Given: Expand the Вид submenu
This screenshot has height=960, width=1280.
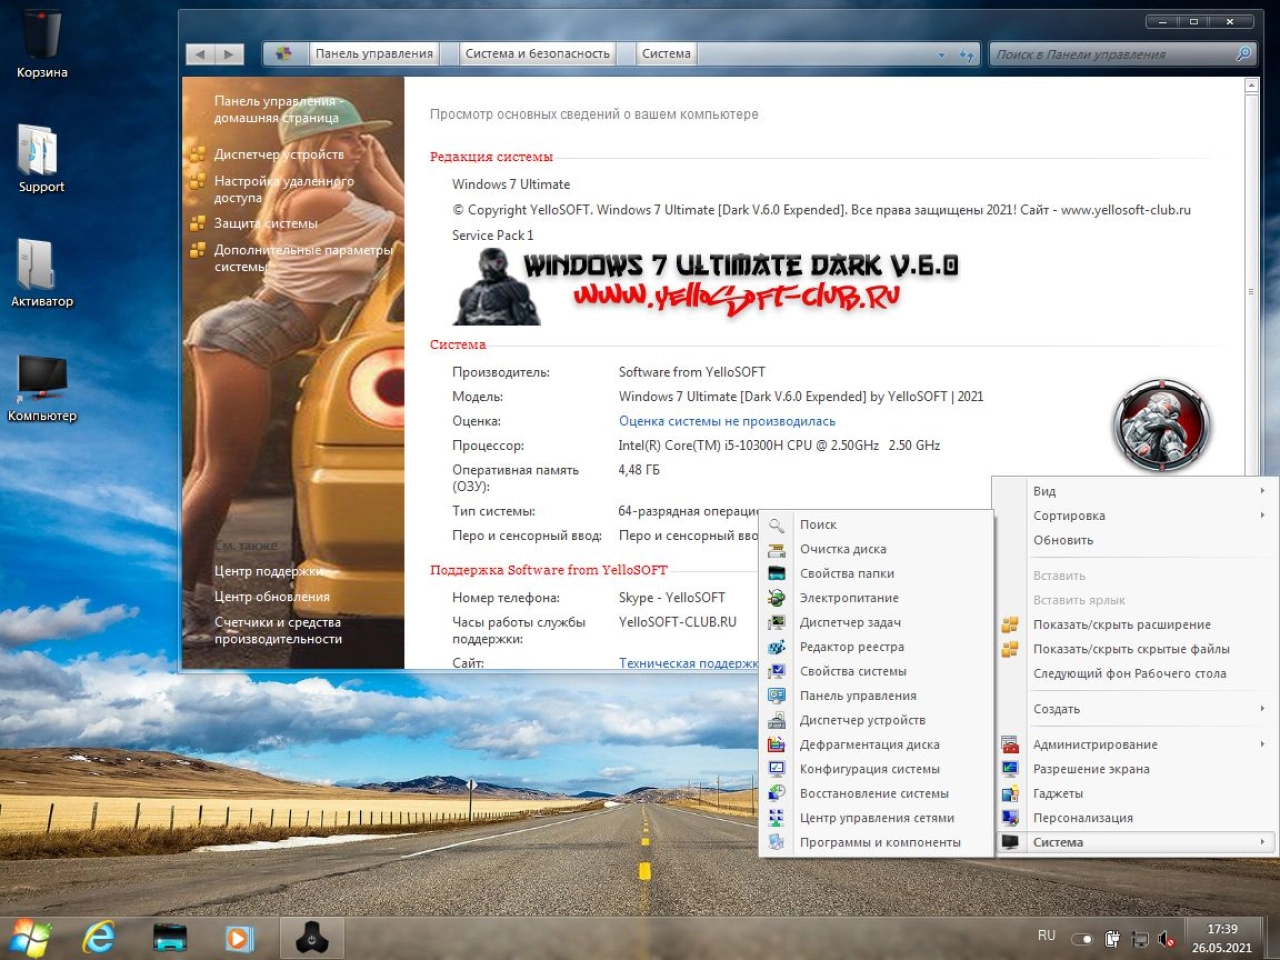Looking at the screenshot, I should (x=1135, y=491).
